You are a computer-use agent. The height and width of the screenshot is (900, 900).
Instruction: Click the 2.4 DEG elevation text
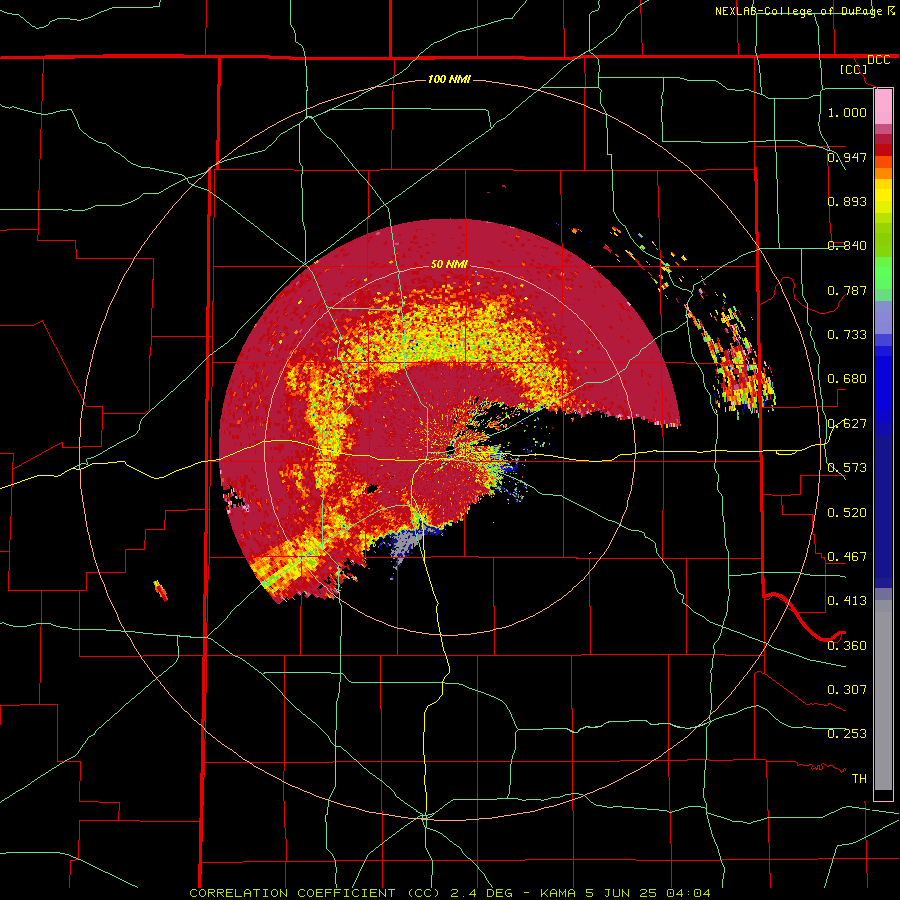tap(481, 893)
